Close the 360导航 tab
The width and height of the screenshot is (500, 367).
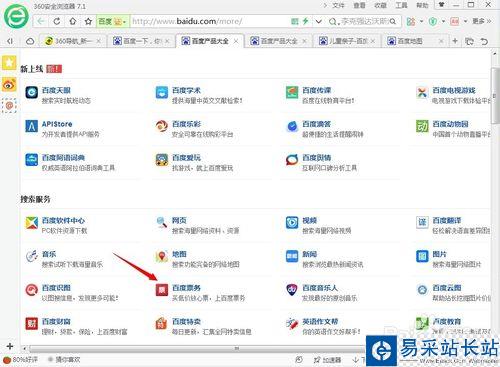click(x=99, y=41)
